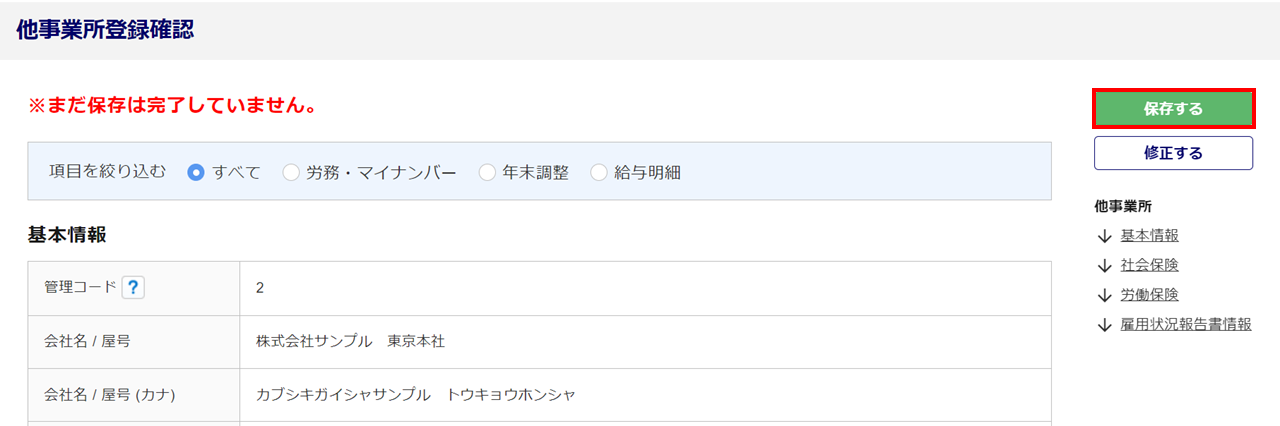Image resolution: width=1280 pixels, height=426 pixels.
Task: Click the company name value 株式会社サンプル 東京本社
Action: pos(350,342)
